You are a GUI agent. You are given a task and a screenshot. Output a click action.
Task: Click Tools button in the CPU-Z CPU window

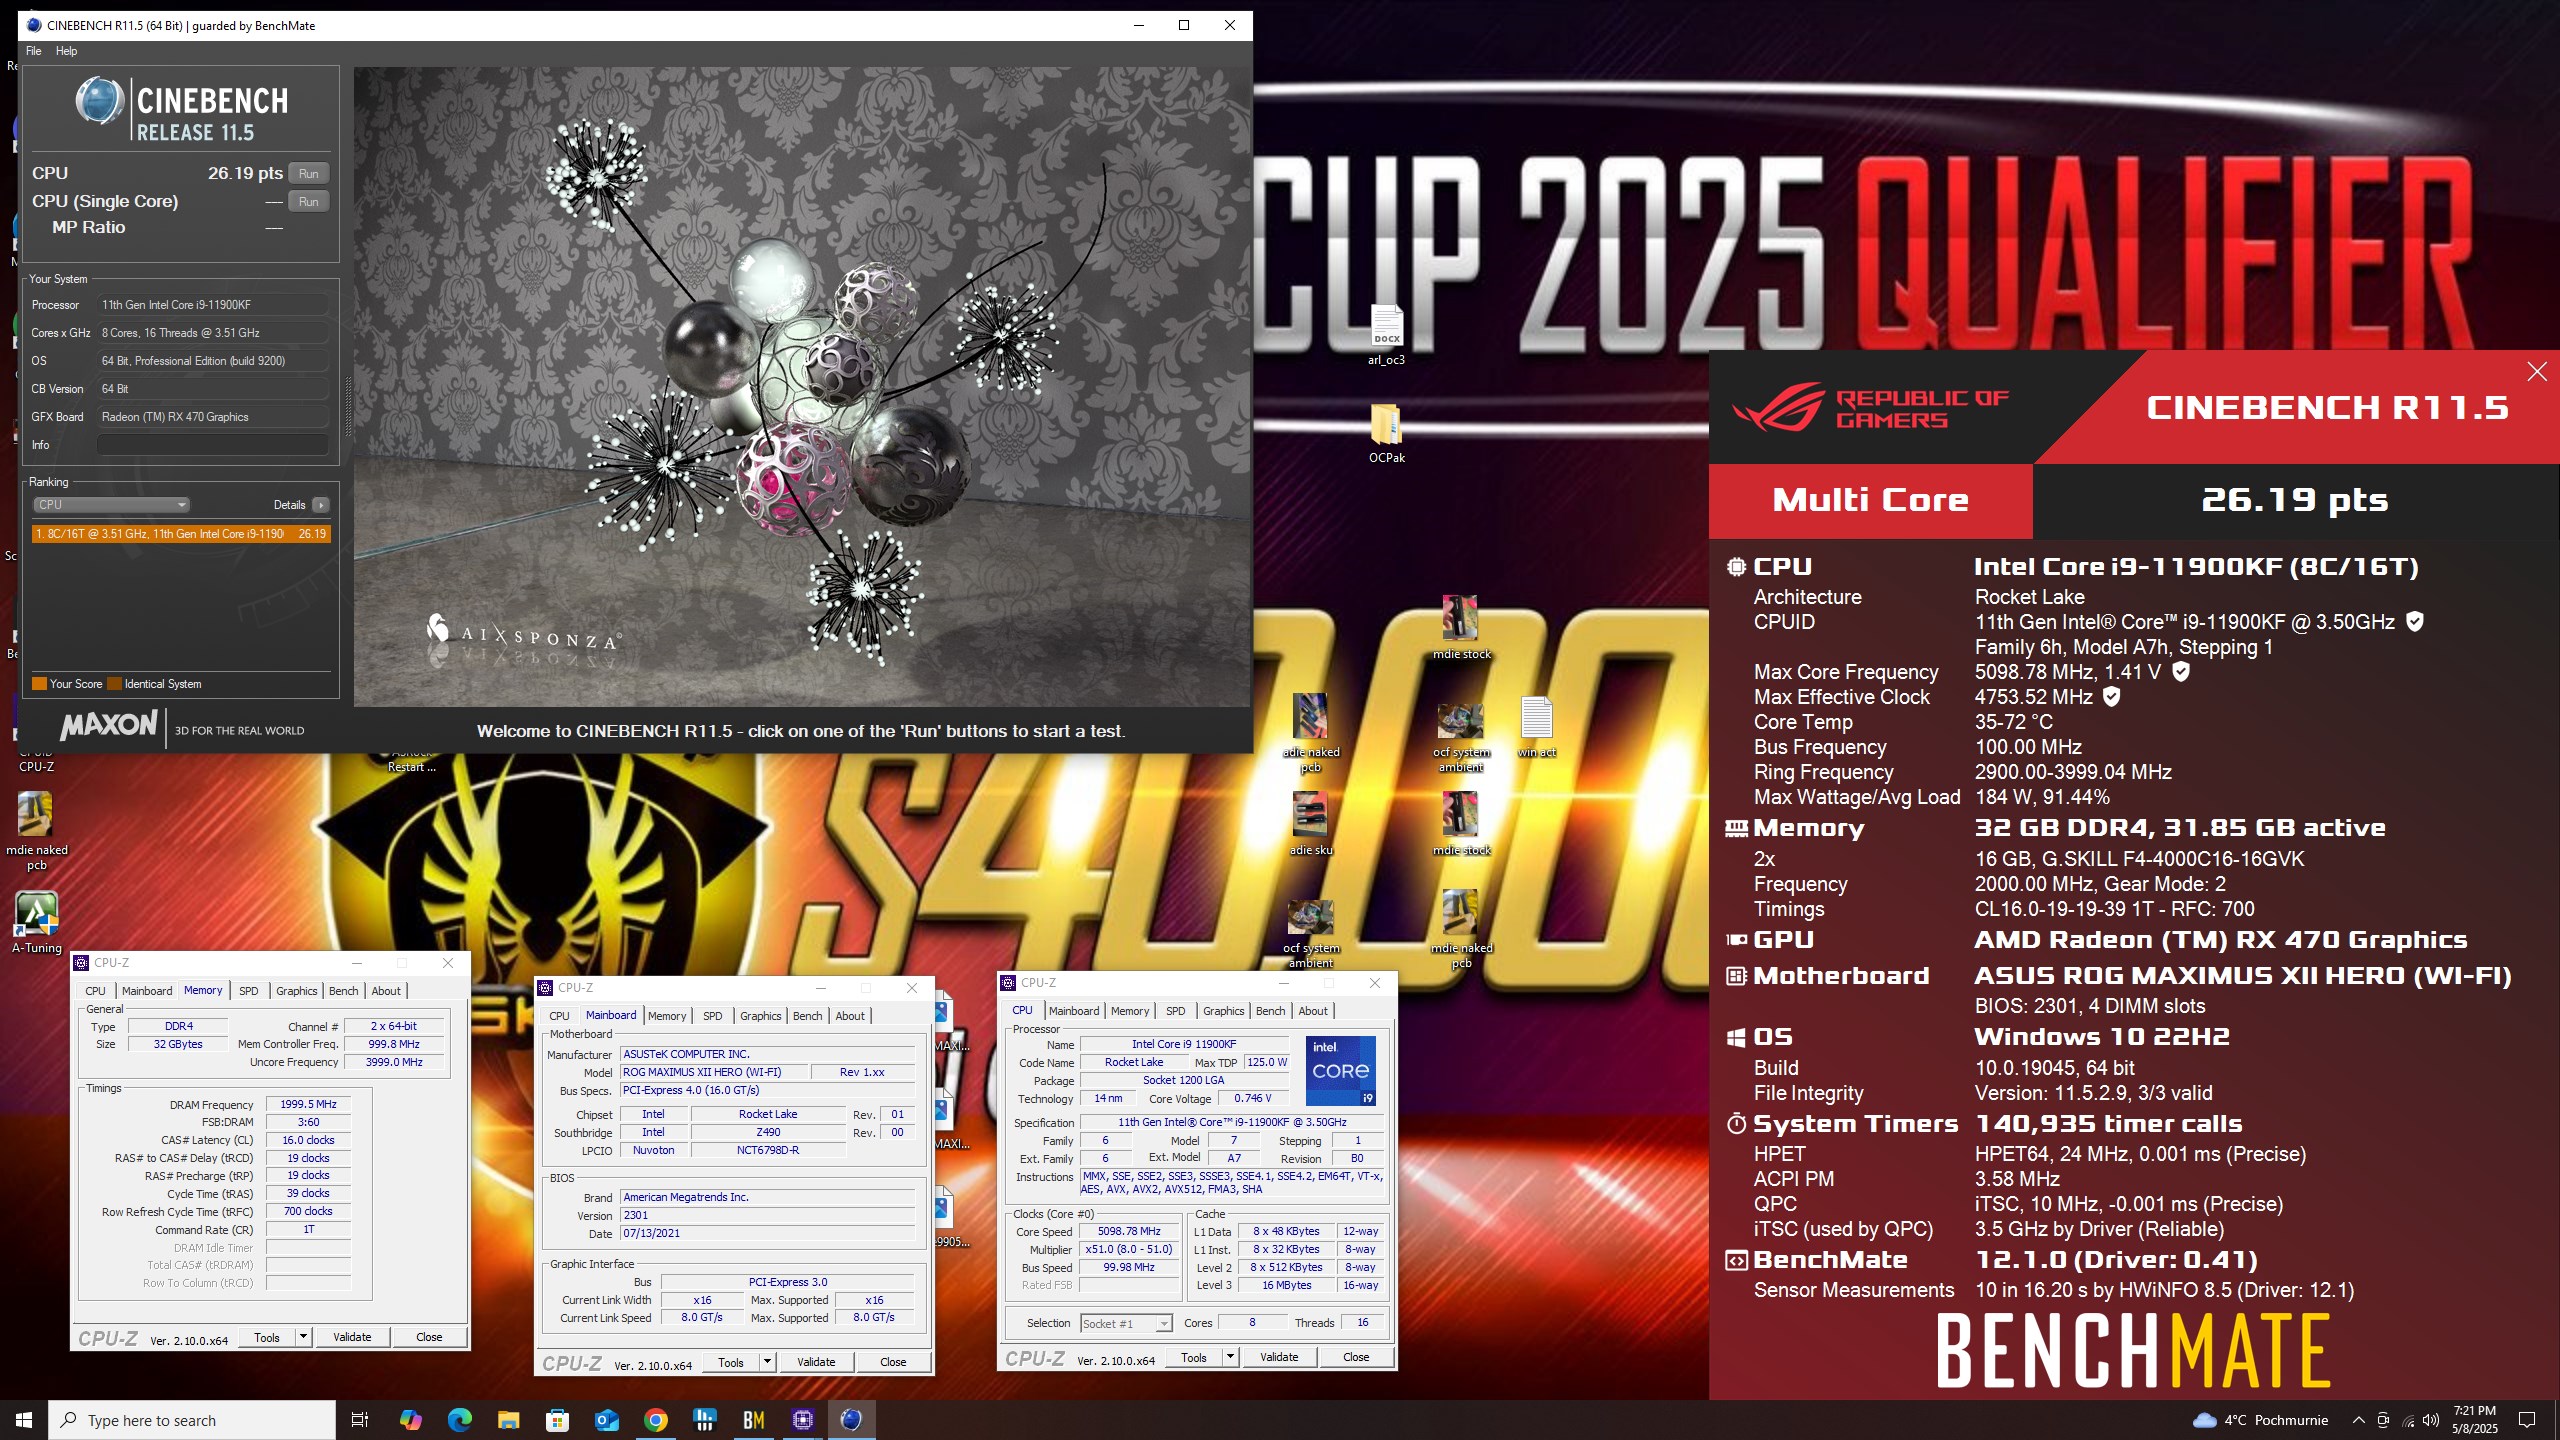pos(1194,1357)
